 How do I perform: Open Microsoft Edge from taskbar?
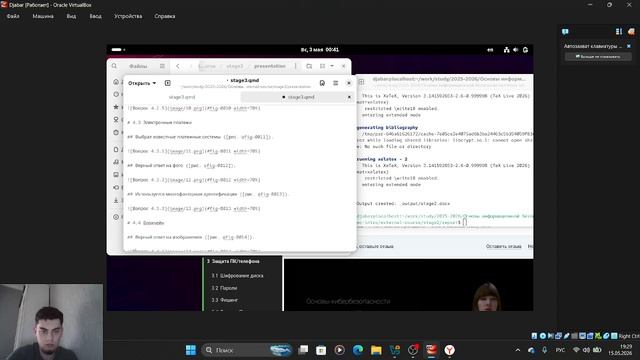358,350
